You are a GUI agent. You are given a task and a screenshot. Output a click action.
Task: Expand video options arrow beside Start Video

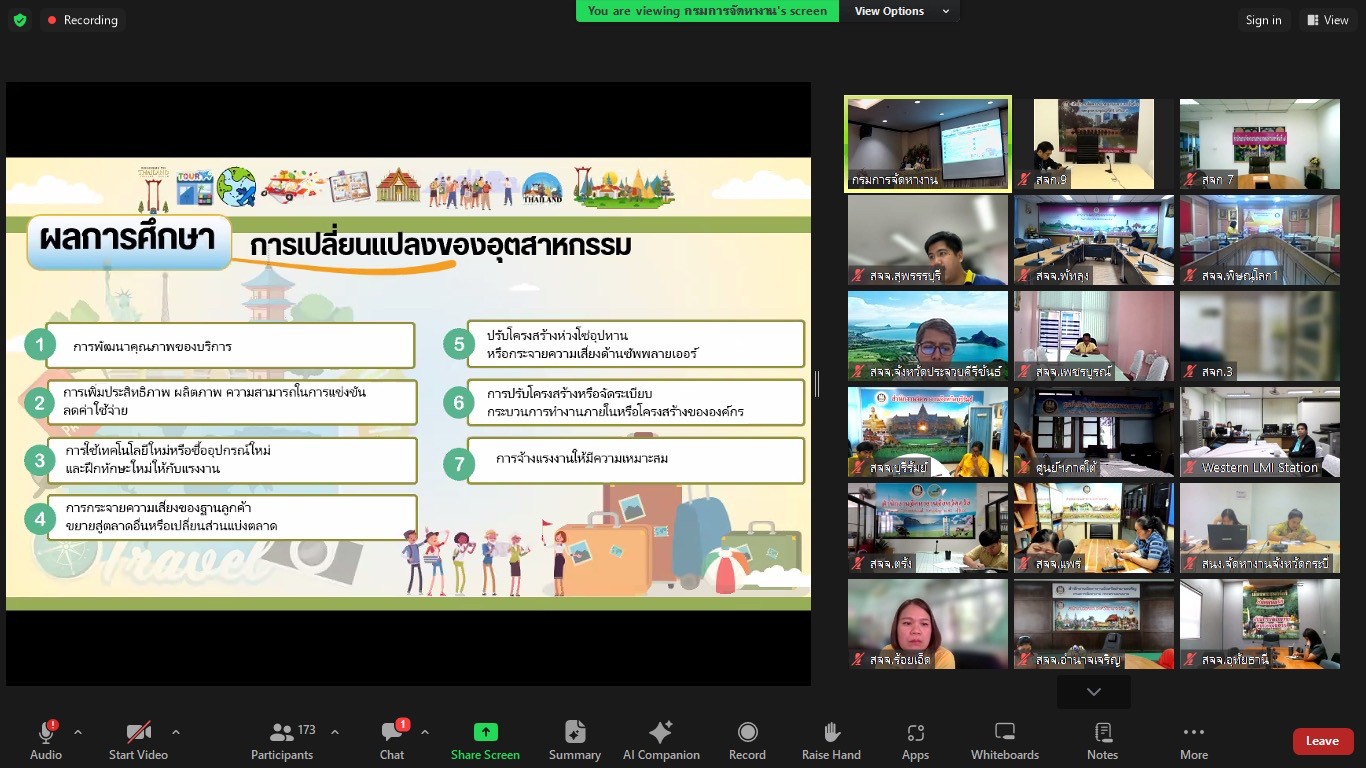pos(176,732)
